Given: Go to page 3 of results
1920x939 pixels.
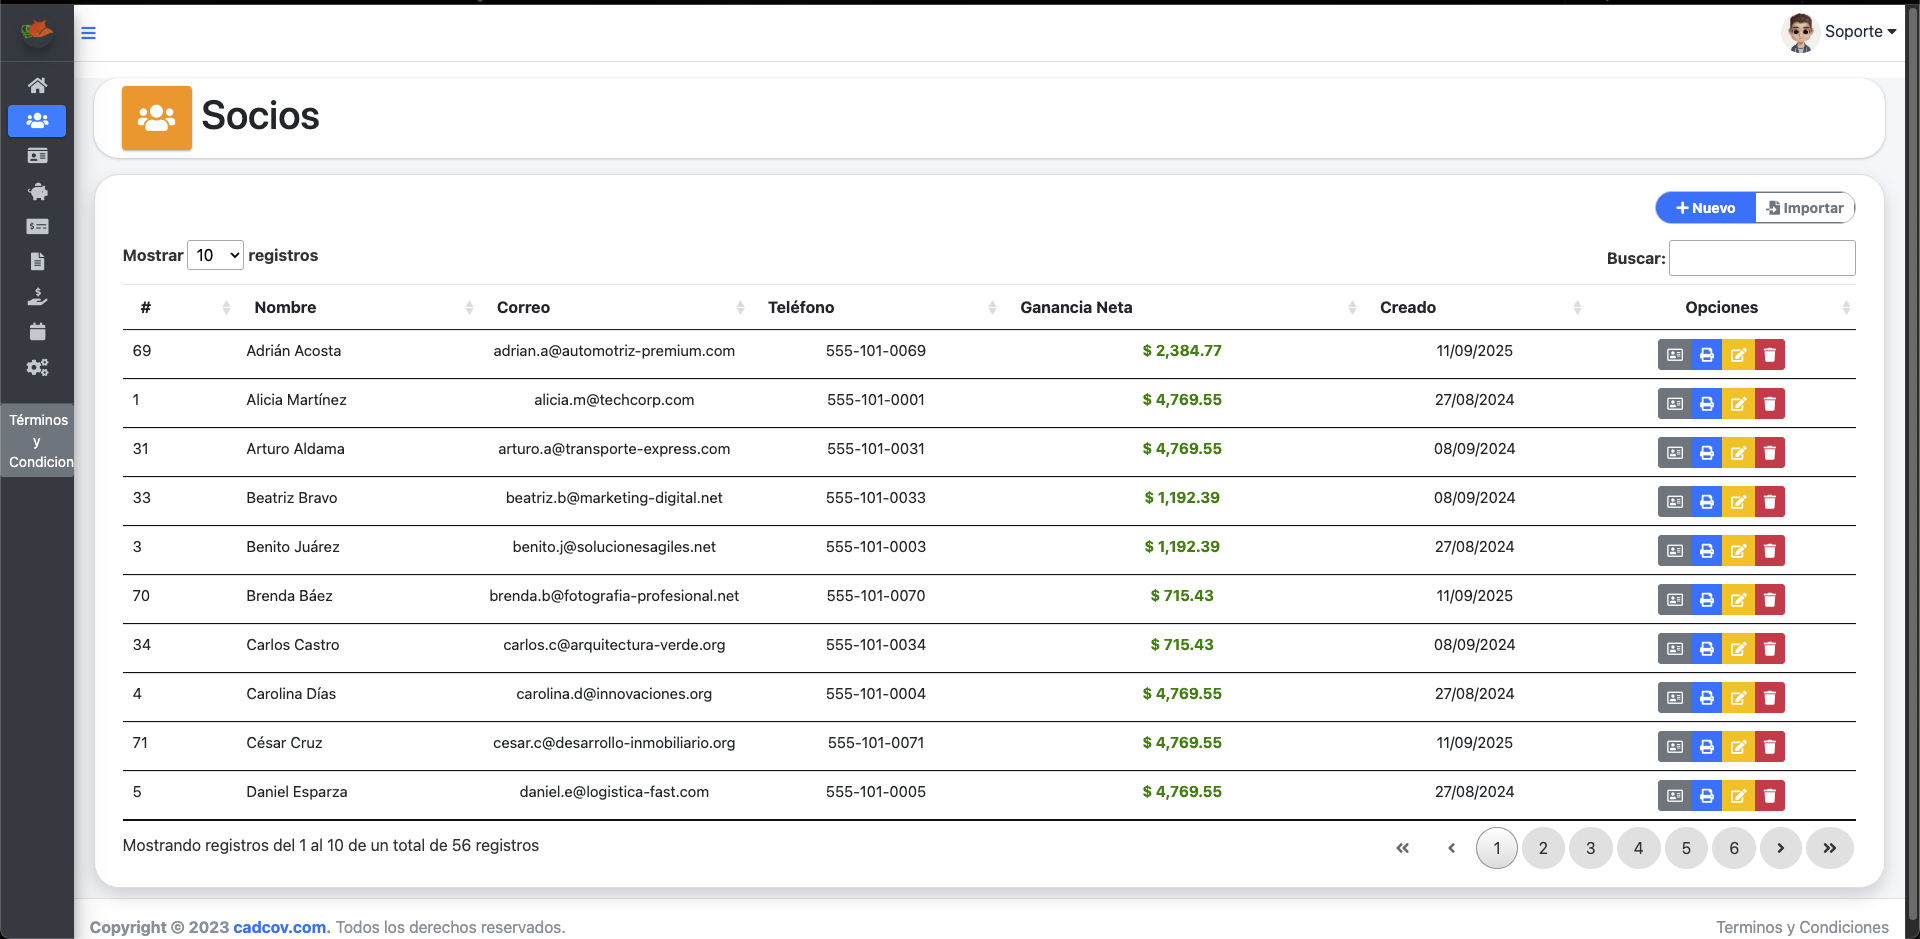Looking at the screenshot, I should tap(1590, 848).
